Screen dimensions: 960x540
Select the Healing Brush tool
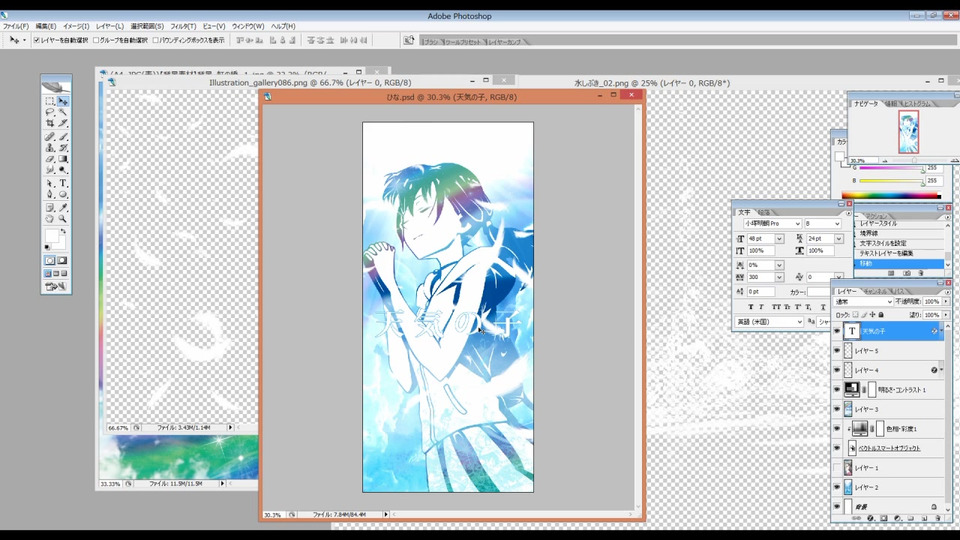50,137
